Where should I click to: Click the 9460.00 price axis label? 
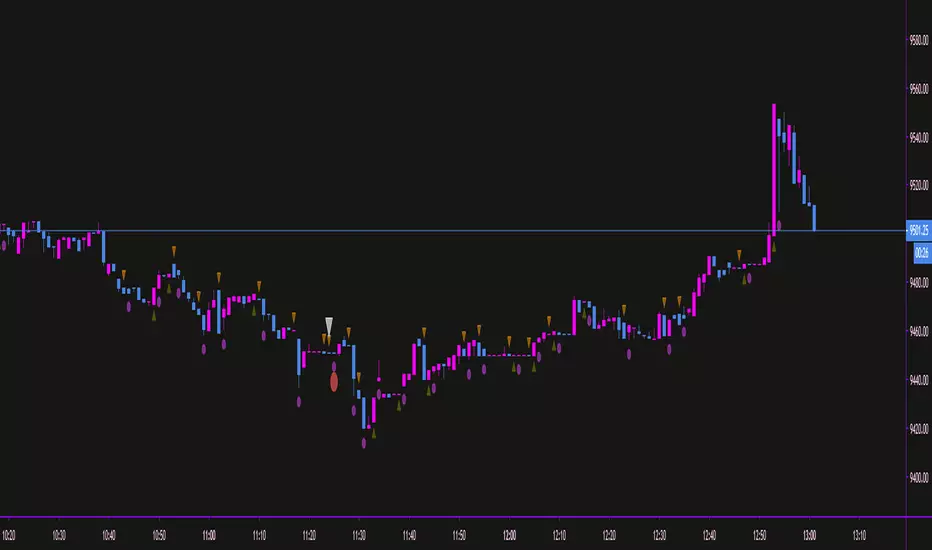(918, 331)
